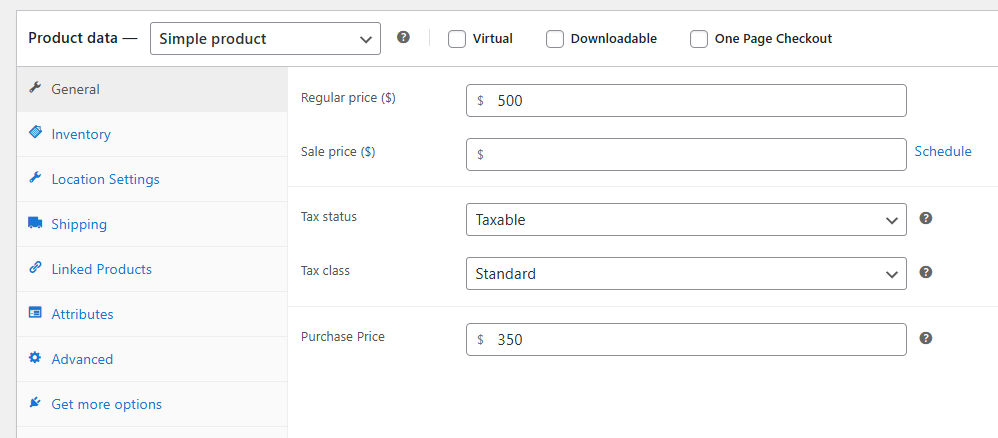Check the One Page Checkout option
This screenshot has height=438, width=998.
[x=699, y=39]
